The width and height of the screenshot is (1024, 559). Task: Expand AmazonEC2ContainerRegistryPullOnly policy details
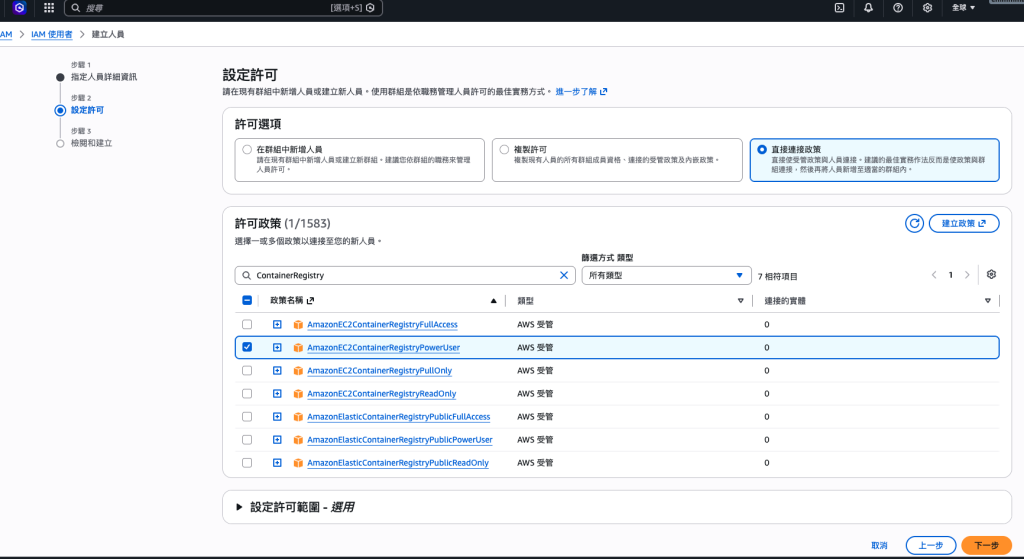point(277,371)
